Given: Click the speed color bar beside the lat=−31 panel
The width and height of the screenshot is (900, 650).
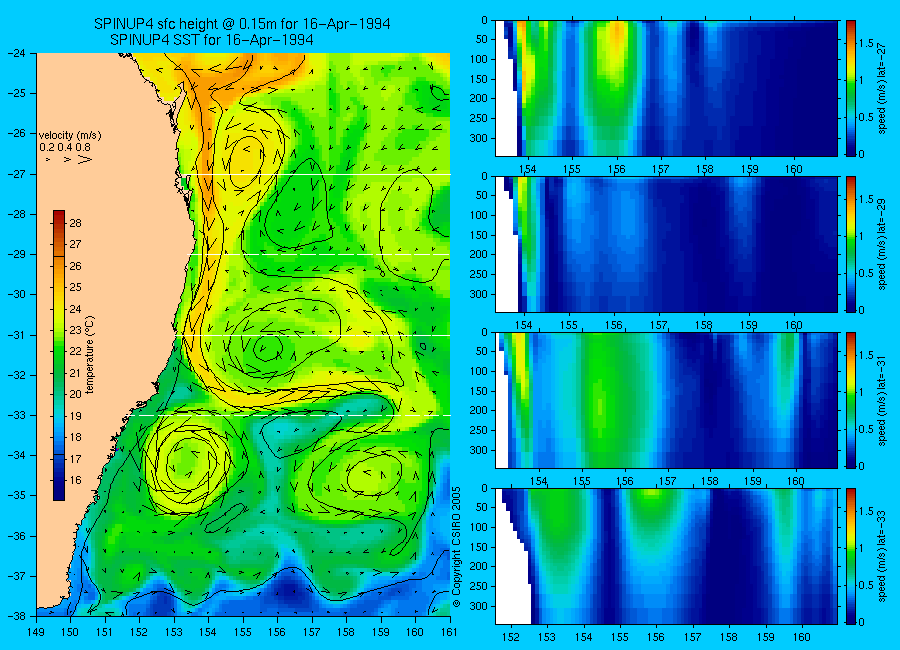Looking at the screenshot, I should (x=850, y=400).
